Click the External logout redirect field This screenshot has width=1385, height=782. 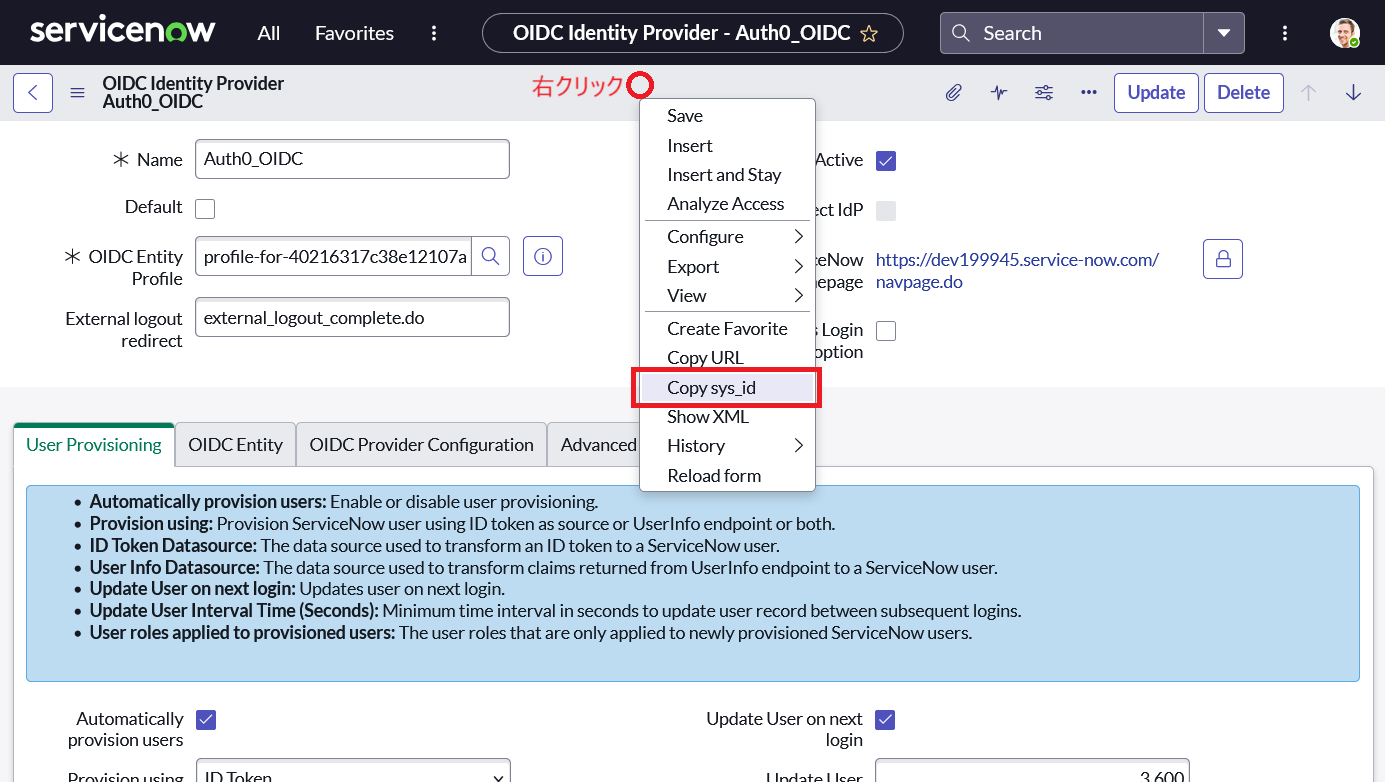(x=352, y=317)
